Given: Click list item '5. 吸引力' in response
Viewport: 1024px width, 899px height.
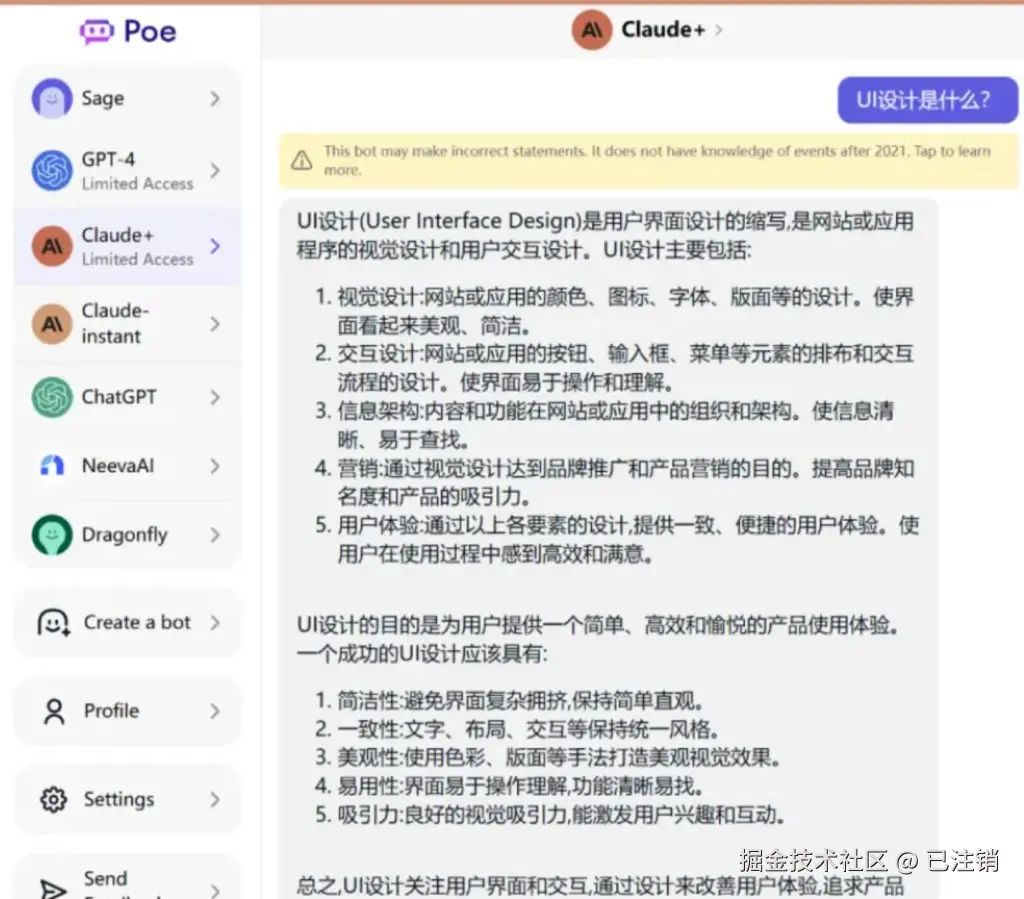Looking at the screenshot, I should [x=550, y=815].
